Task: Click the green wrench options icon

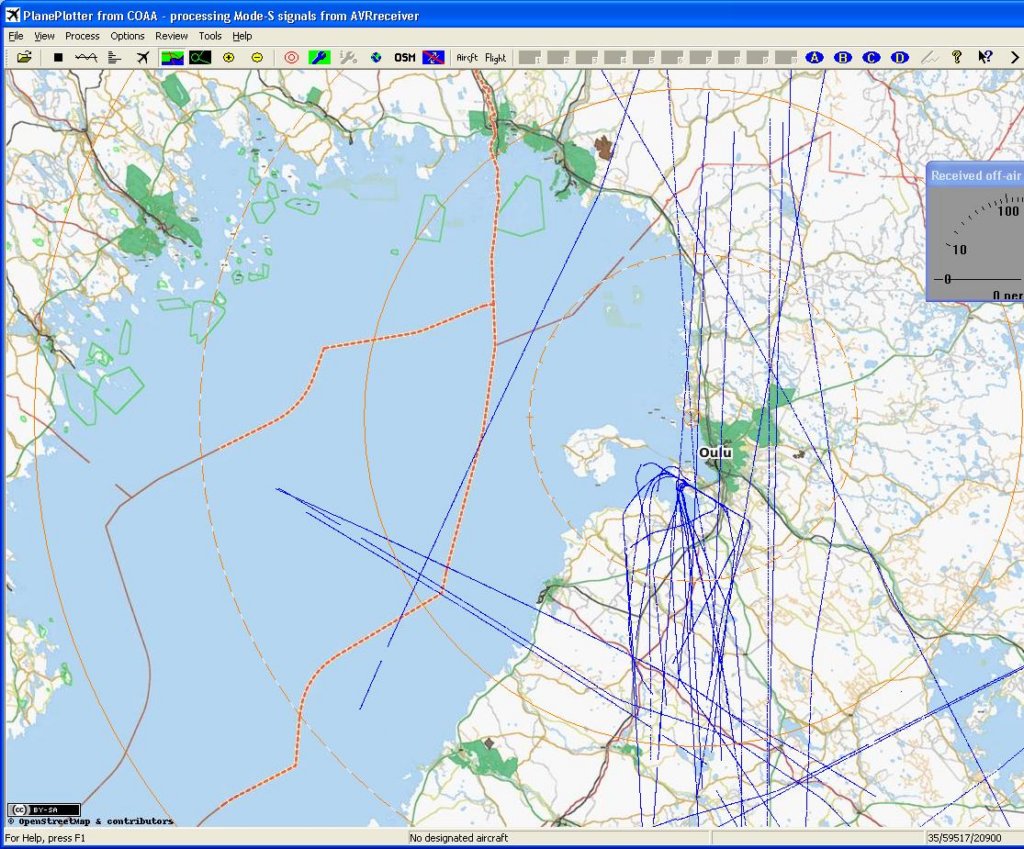Action: 319,57
